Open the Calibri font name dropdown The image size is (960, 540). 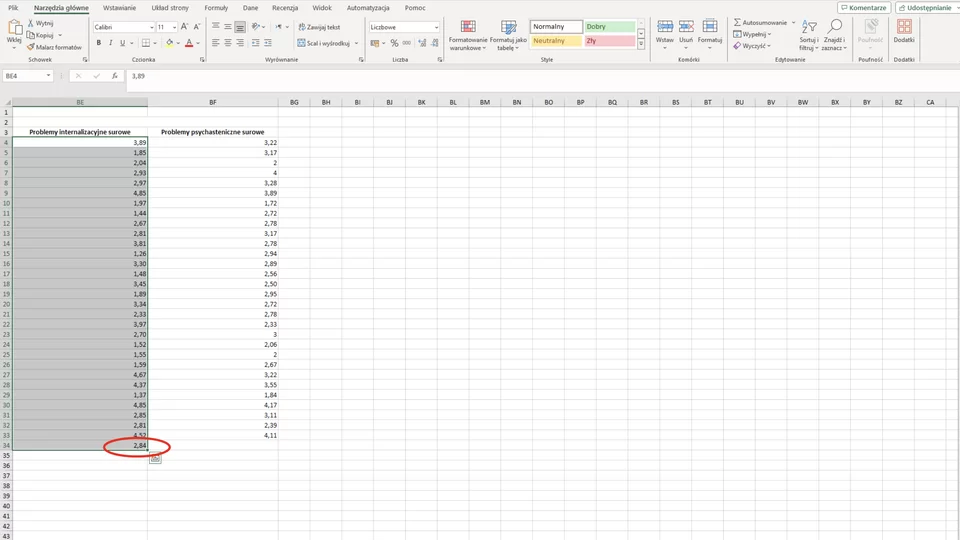coord(151,28)
